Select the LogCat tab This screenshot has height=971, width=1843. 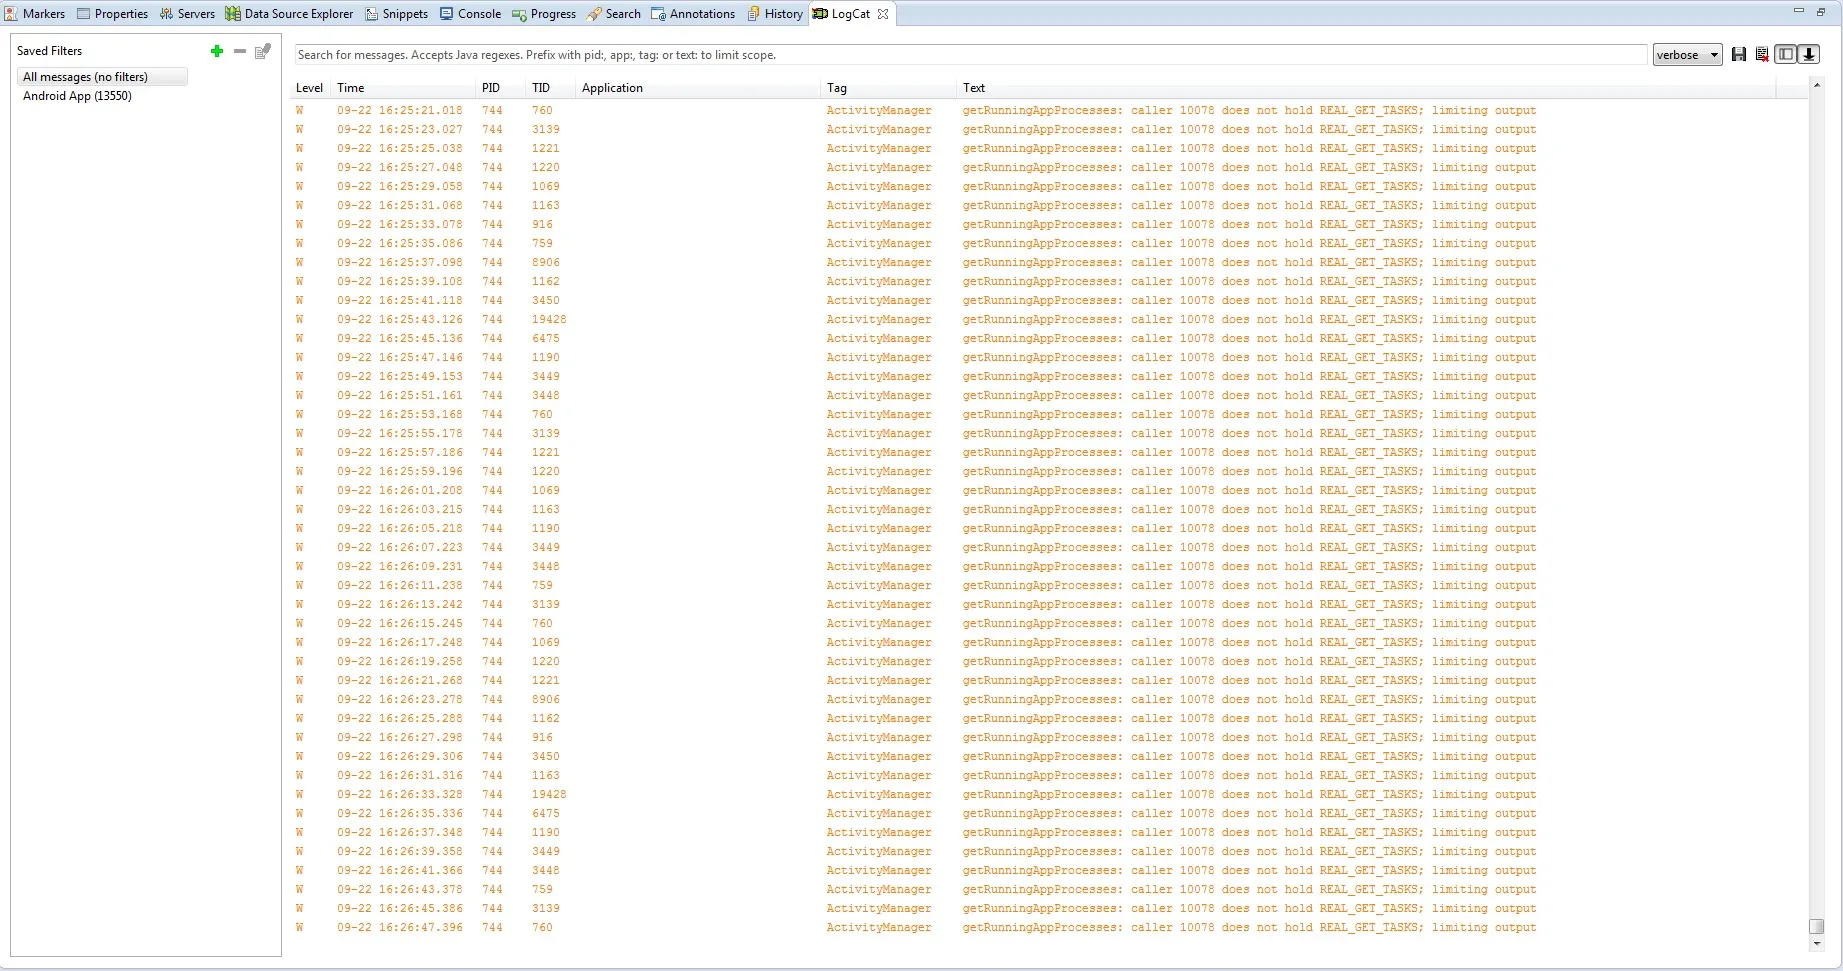850,14
